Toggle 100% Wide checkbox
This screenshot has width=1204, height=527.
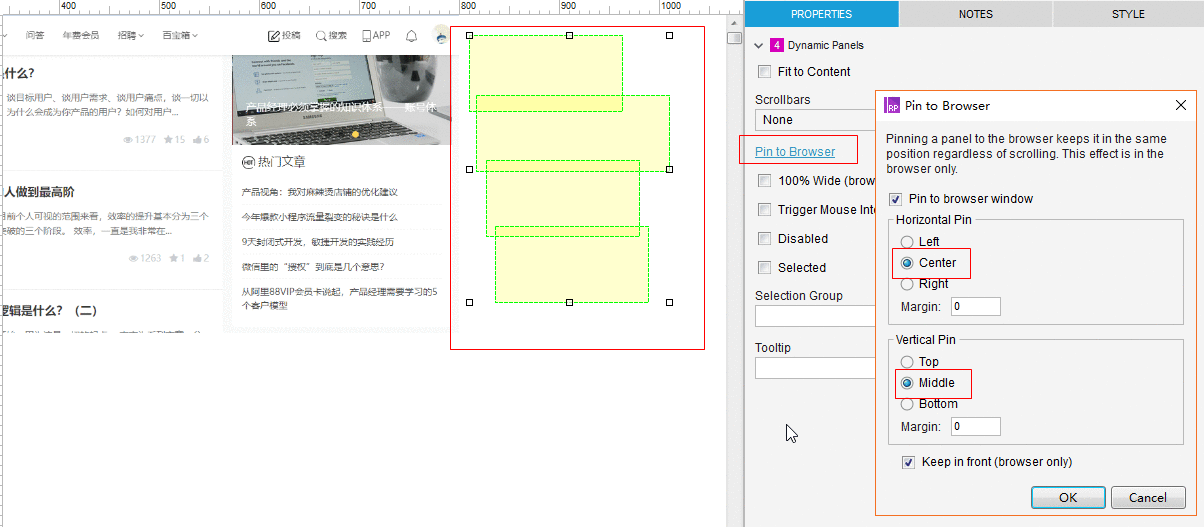(765, 181)
